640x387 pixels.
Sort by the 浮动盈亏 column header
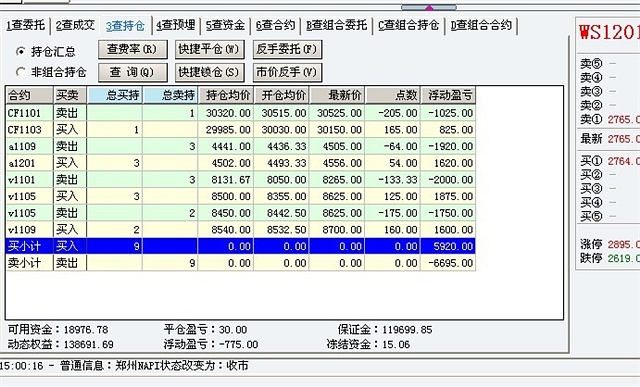[448, 95]
